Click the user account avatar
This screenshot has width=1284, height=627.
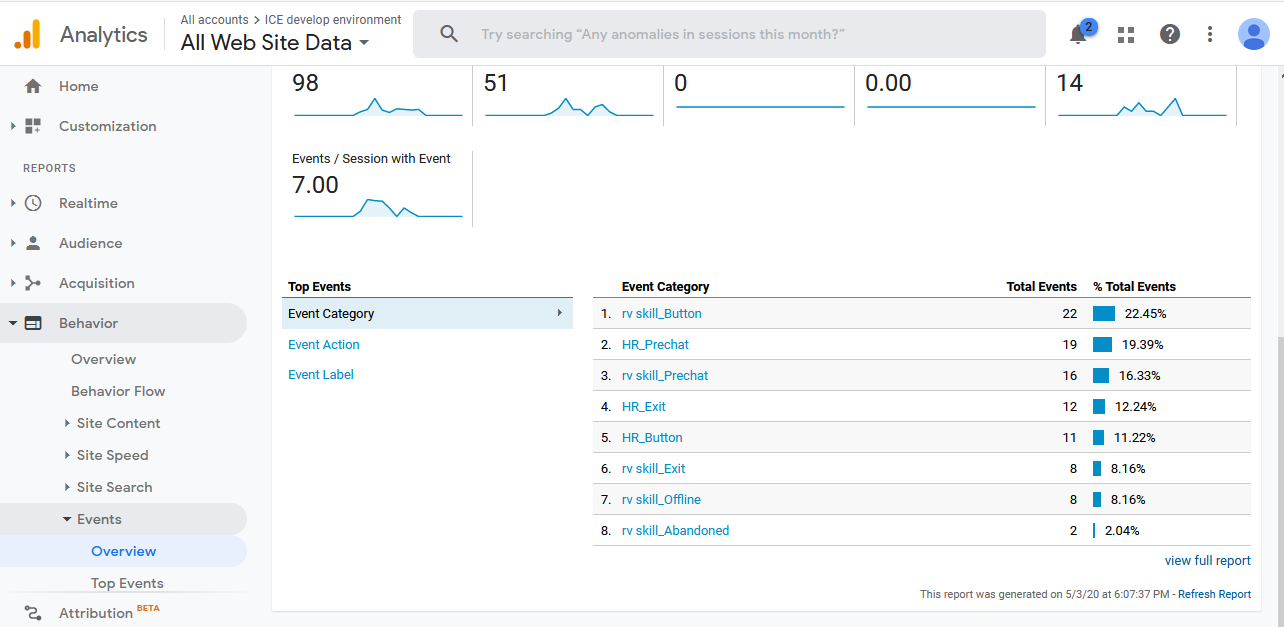(1253, 34)
